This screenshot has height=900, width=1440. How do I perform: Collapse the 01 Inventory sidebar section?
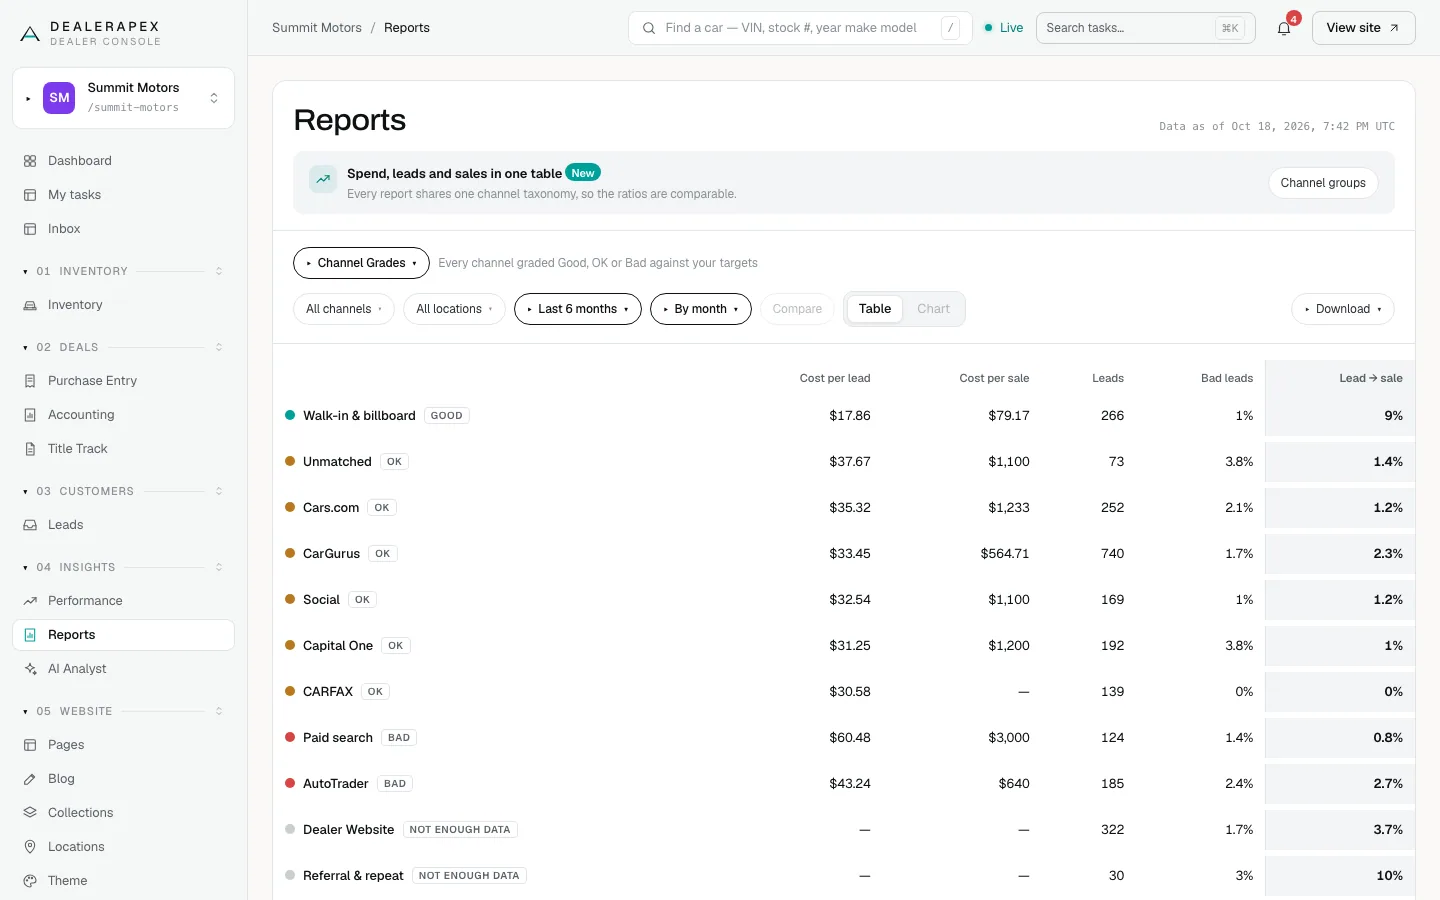(123, 271)
